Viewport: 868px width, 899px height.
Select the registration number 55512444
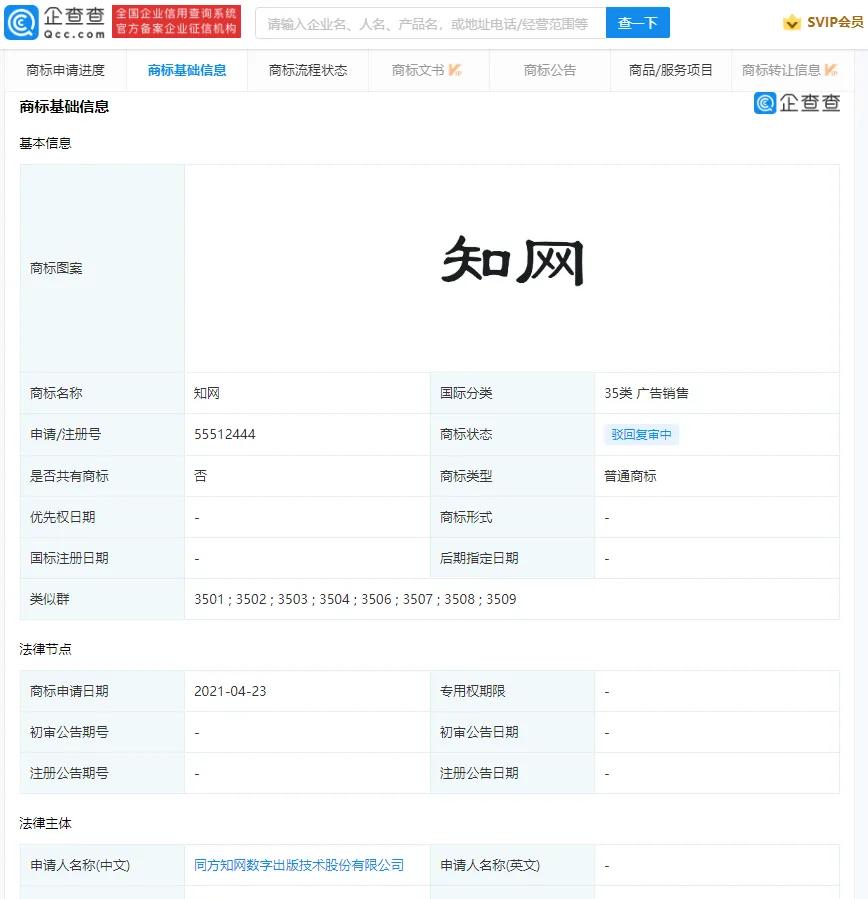coord(225,435)
